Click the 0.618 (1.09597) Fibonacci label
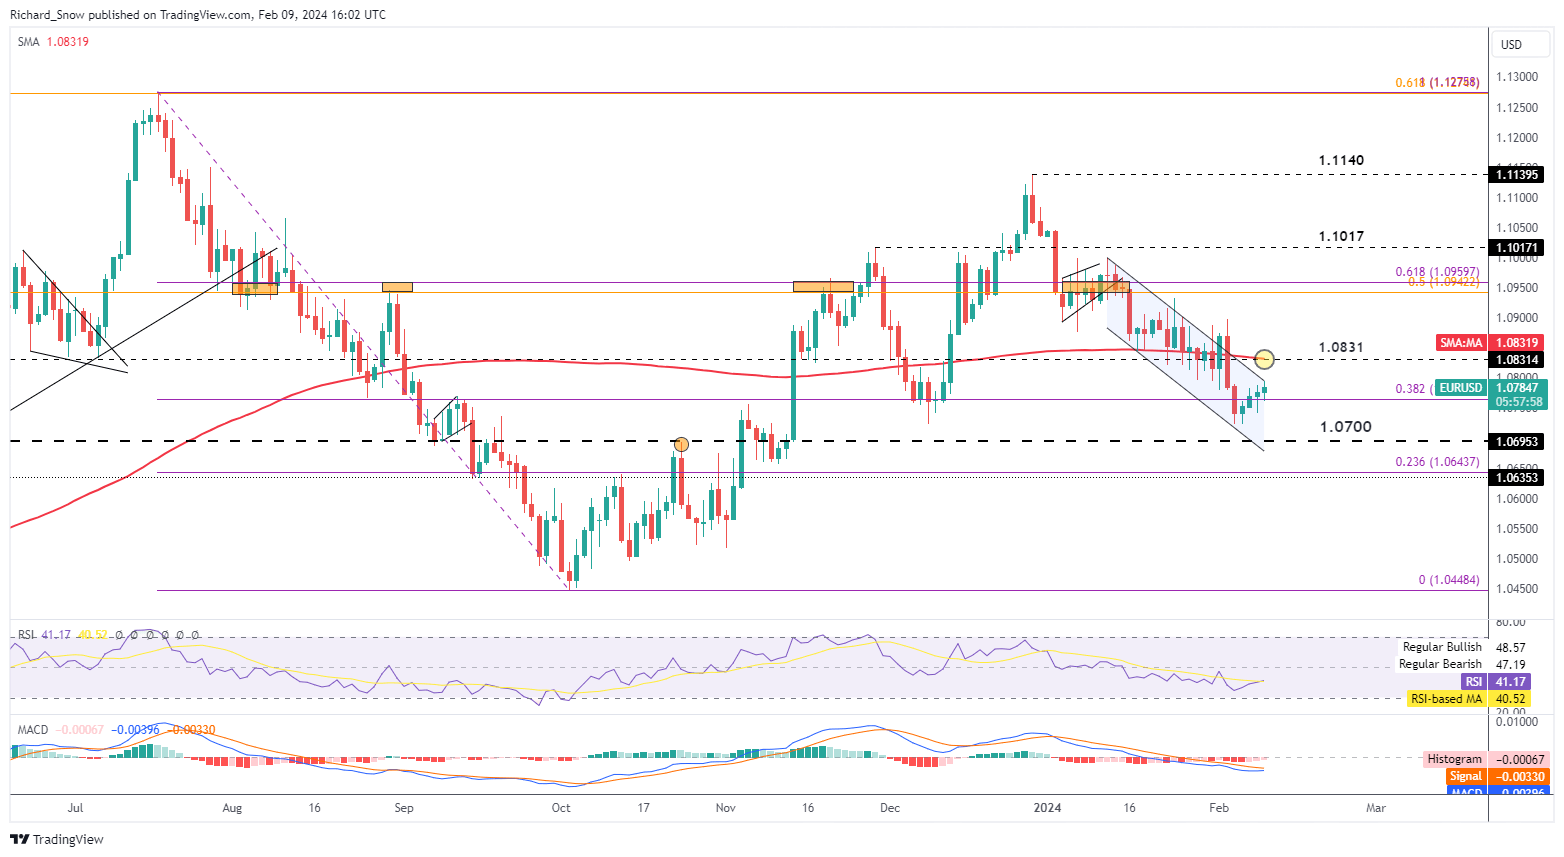The width and height of the screenshot is (1564, 857). coord(1437,272)
